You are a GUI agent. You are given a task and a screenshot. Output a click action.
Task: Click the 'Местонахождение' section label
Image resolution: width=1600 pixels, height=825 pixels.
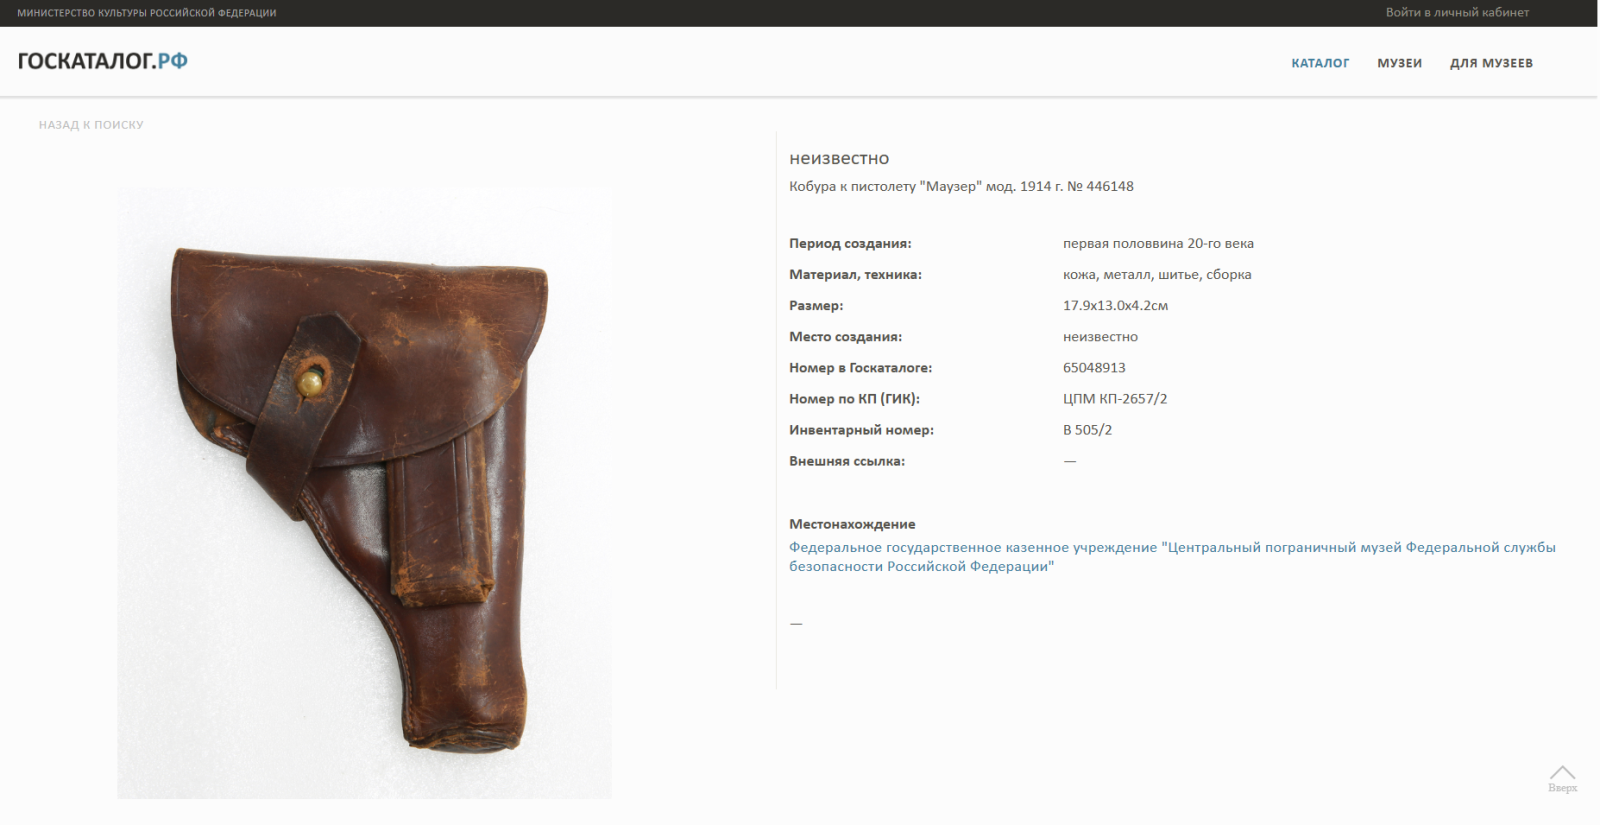coord(852,524)
